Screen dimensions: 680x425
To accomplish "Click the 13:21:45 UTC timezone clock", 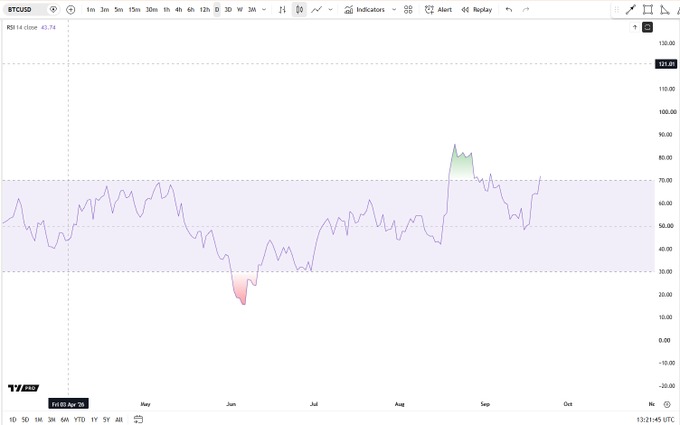I will 655,419.
